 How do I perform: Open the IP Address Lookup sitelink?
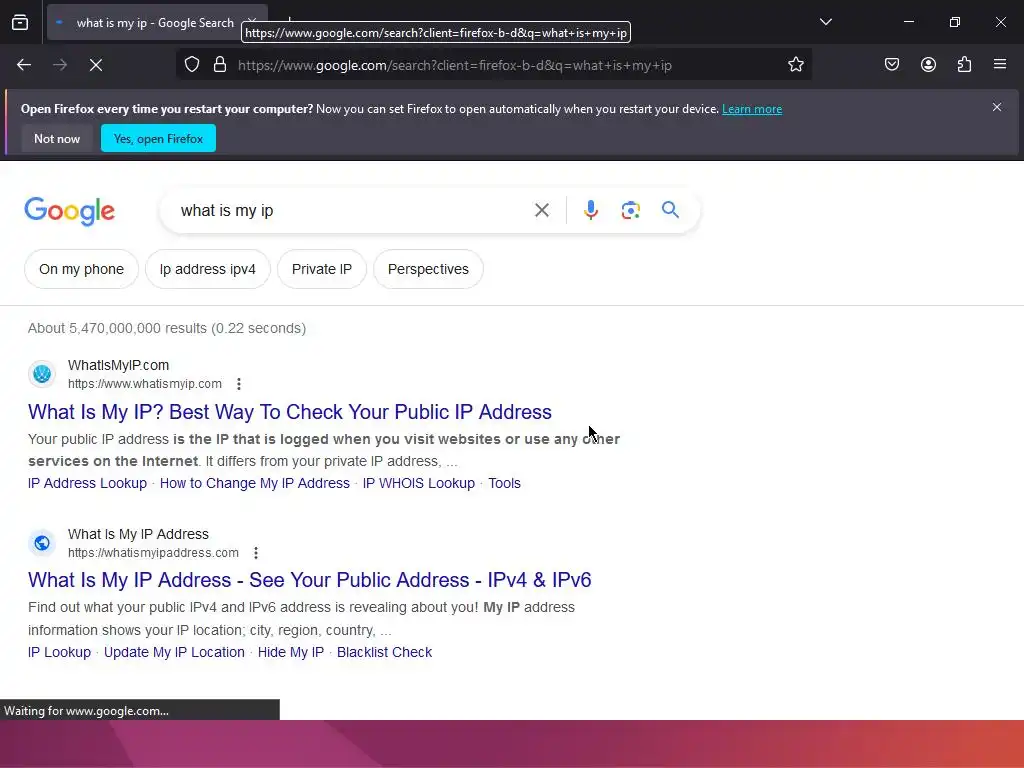click(88, 483)
